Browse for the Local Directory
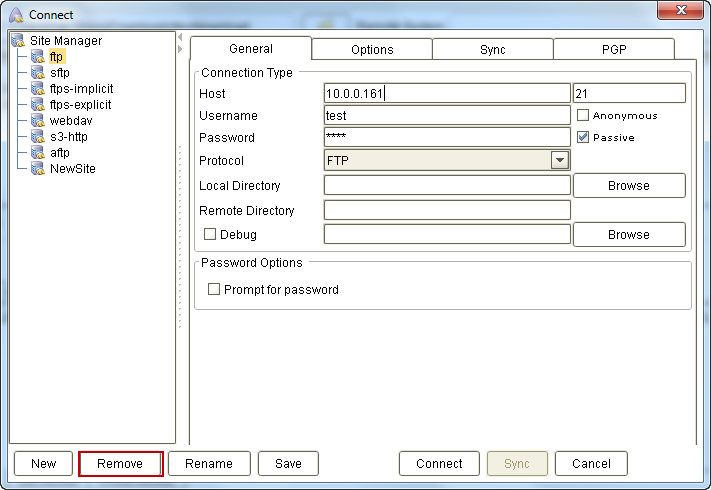Screen dimensions: 711x490 628,186
